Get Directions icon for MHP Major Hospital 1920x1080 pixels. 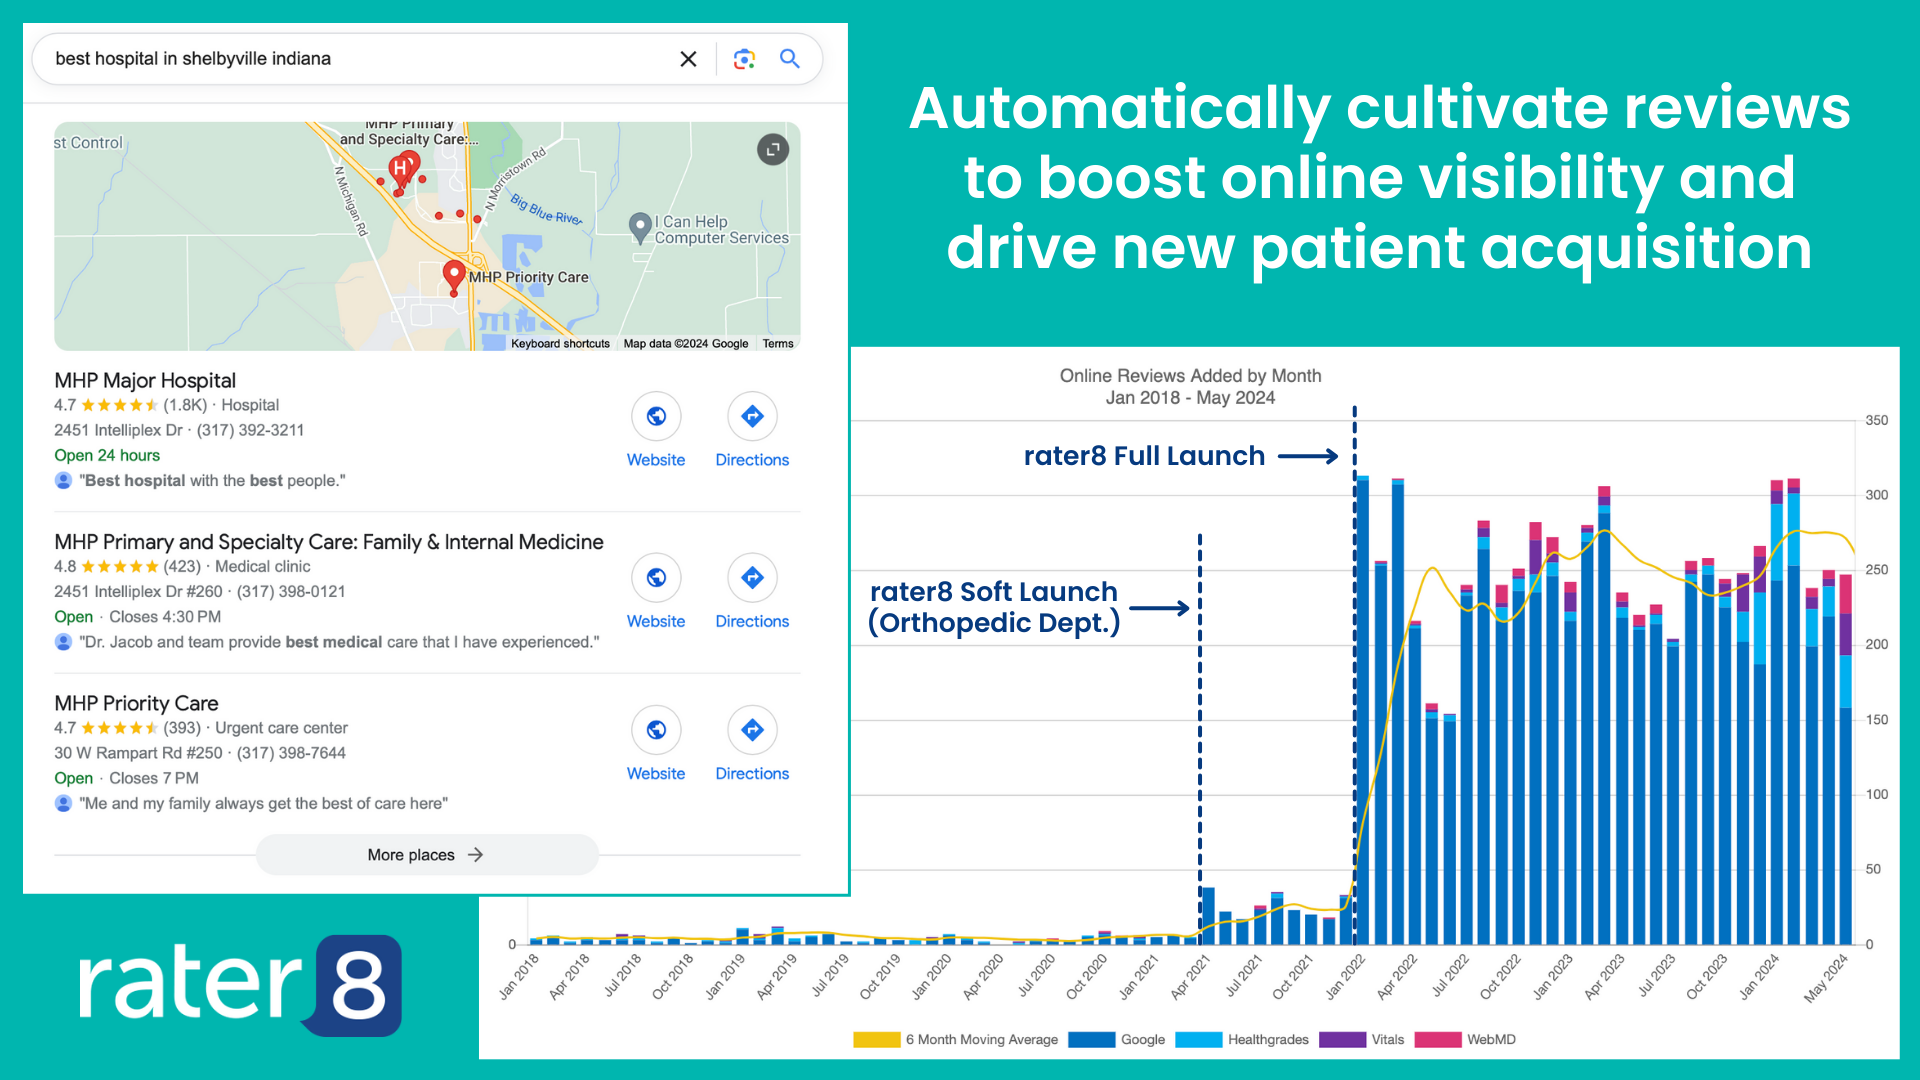[752, 416]
